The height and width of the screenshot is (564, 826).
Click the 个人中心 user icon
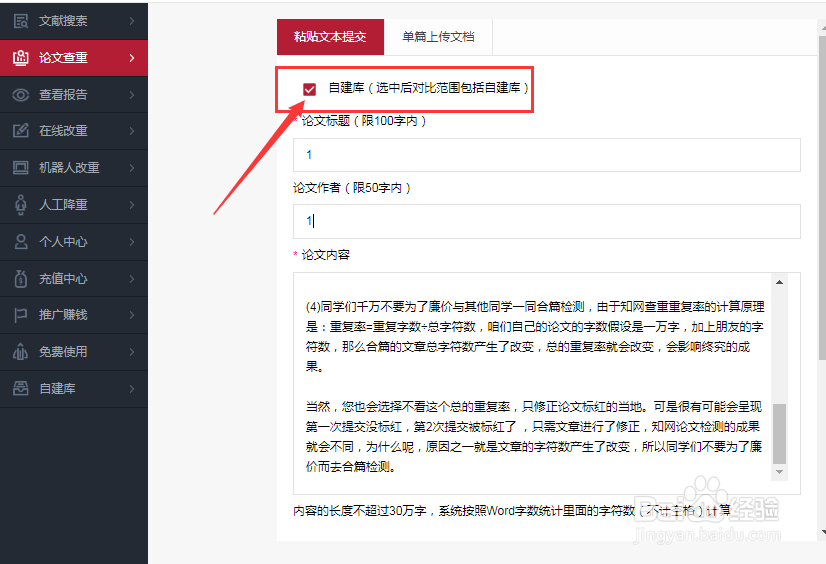click(x=21, y=242)
